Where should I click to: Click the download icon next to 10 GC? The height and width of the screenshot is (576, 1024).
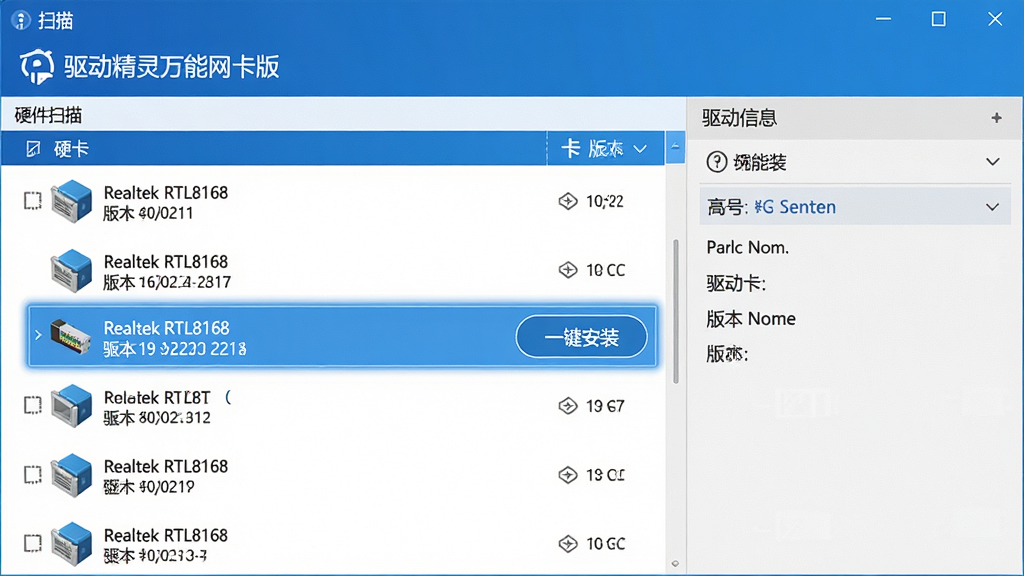[568, 543]
